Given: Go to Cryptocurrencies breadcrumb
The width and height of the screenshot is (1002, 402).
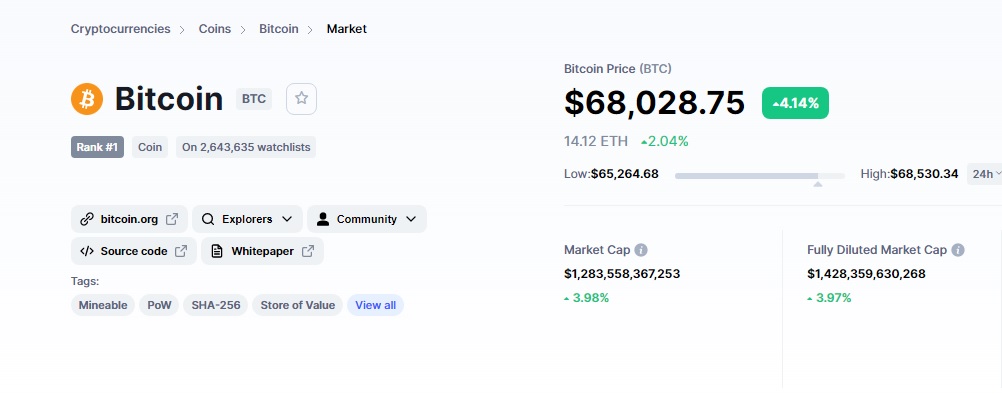Looking at the screenshot, I should pos(121,29).
